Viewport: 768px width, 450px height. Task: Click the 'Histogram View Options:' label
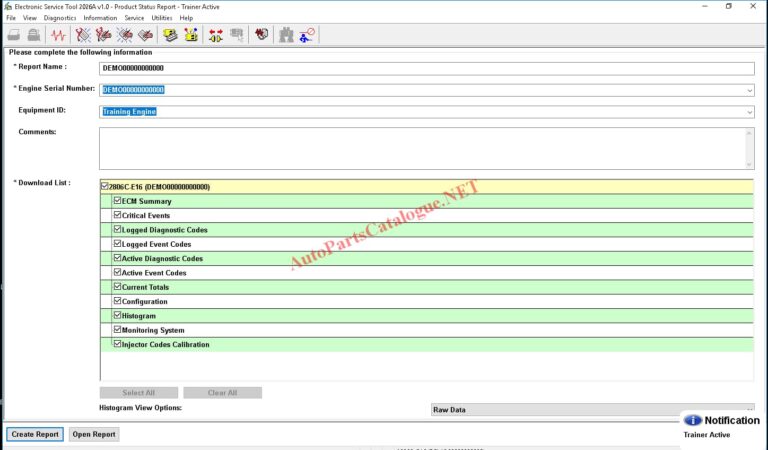point(140,407)
